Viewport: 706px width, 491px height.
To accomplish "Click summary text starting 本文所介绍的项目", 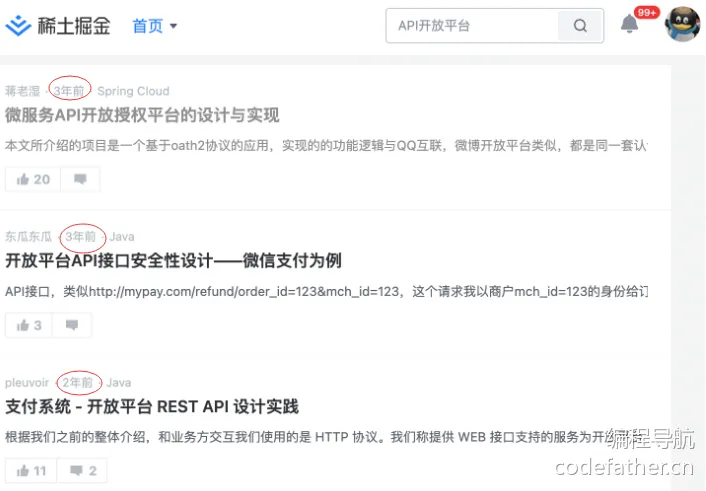I will tap(326, 145).
